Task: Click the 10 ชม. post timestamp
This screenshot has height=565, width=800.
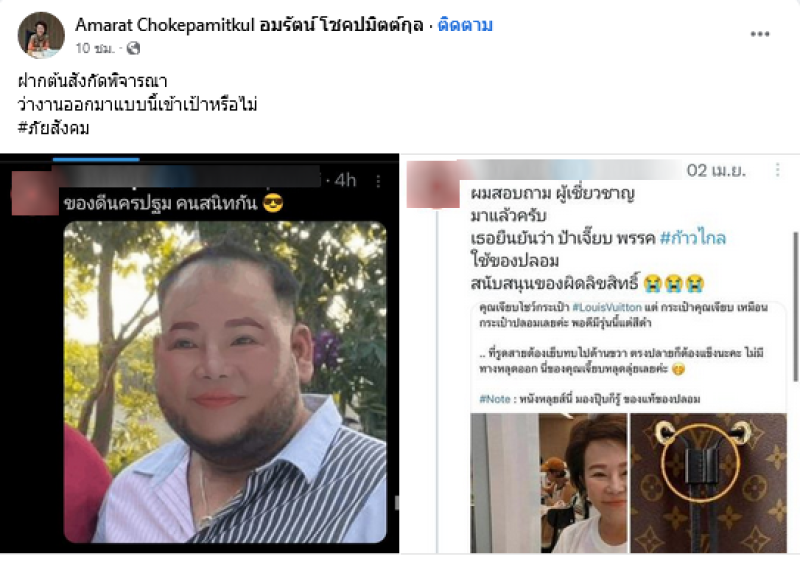Action: (x=95, y=48)
